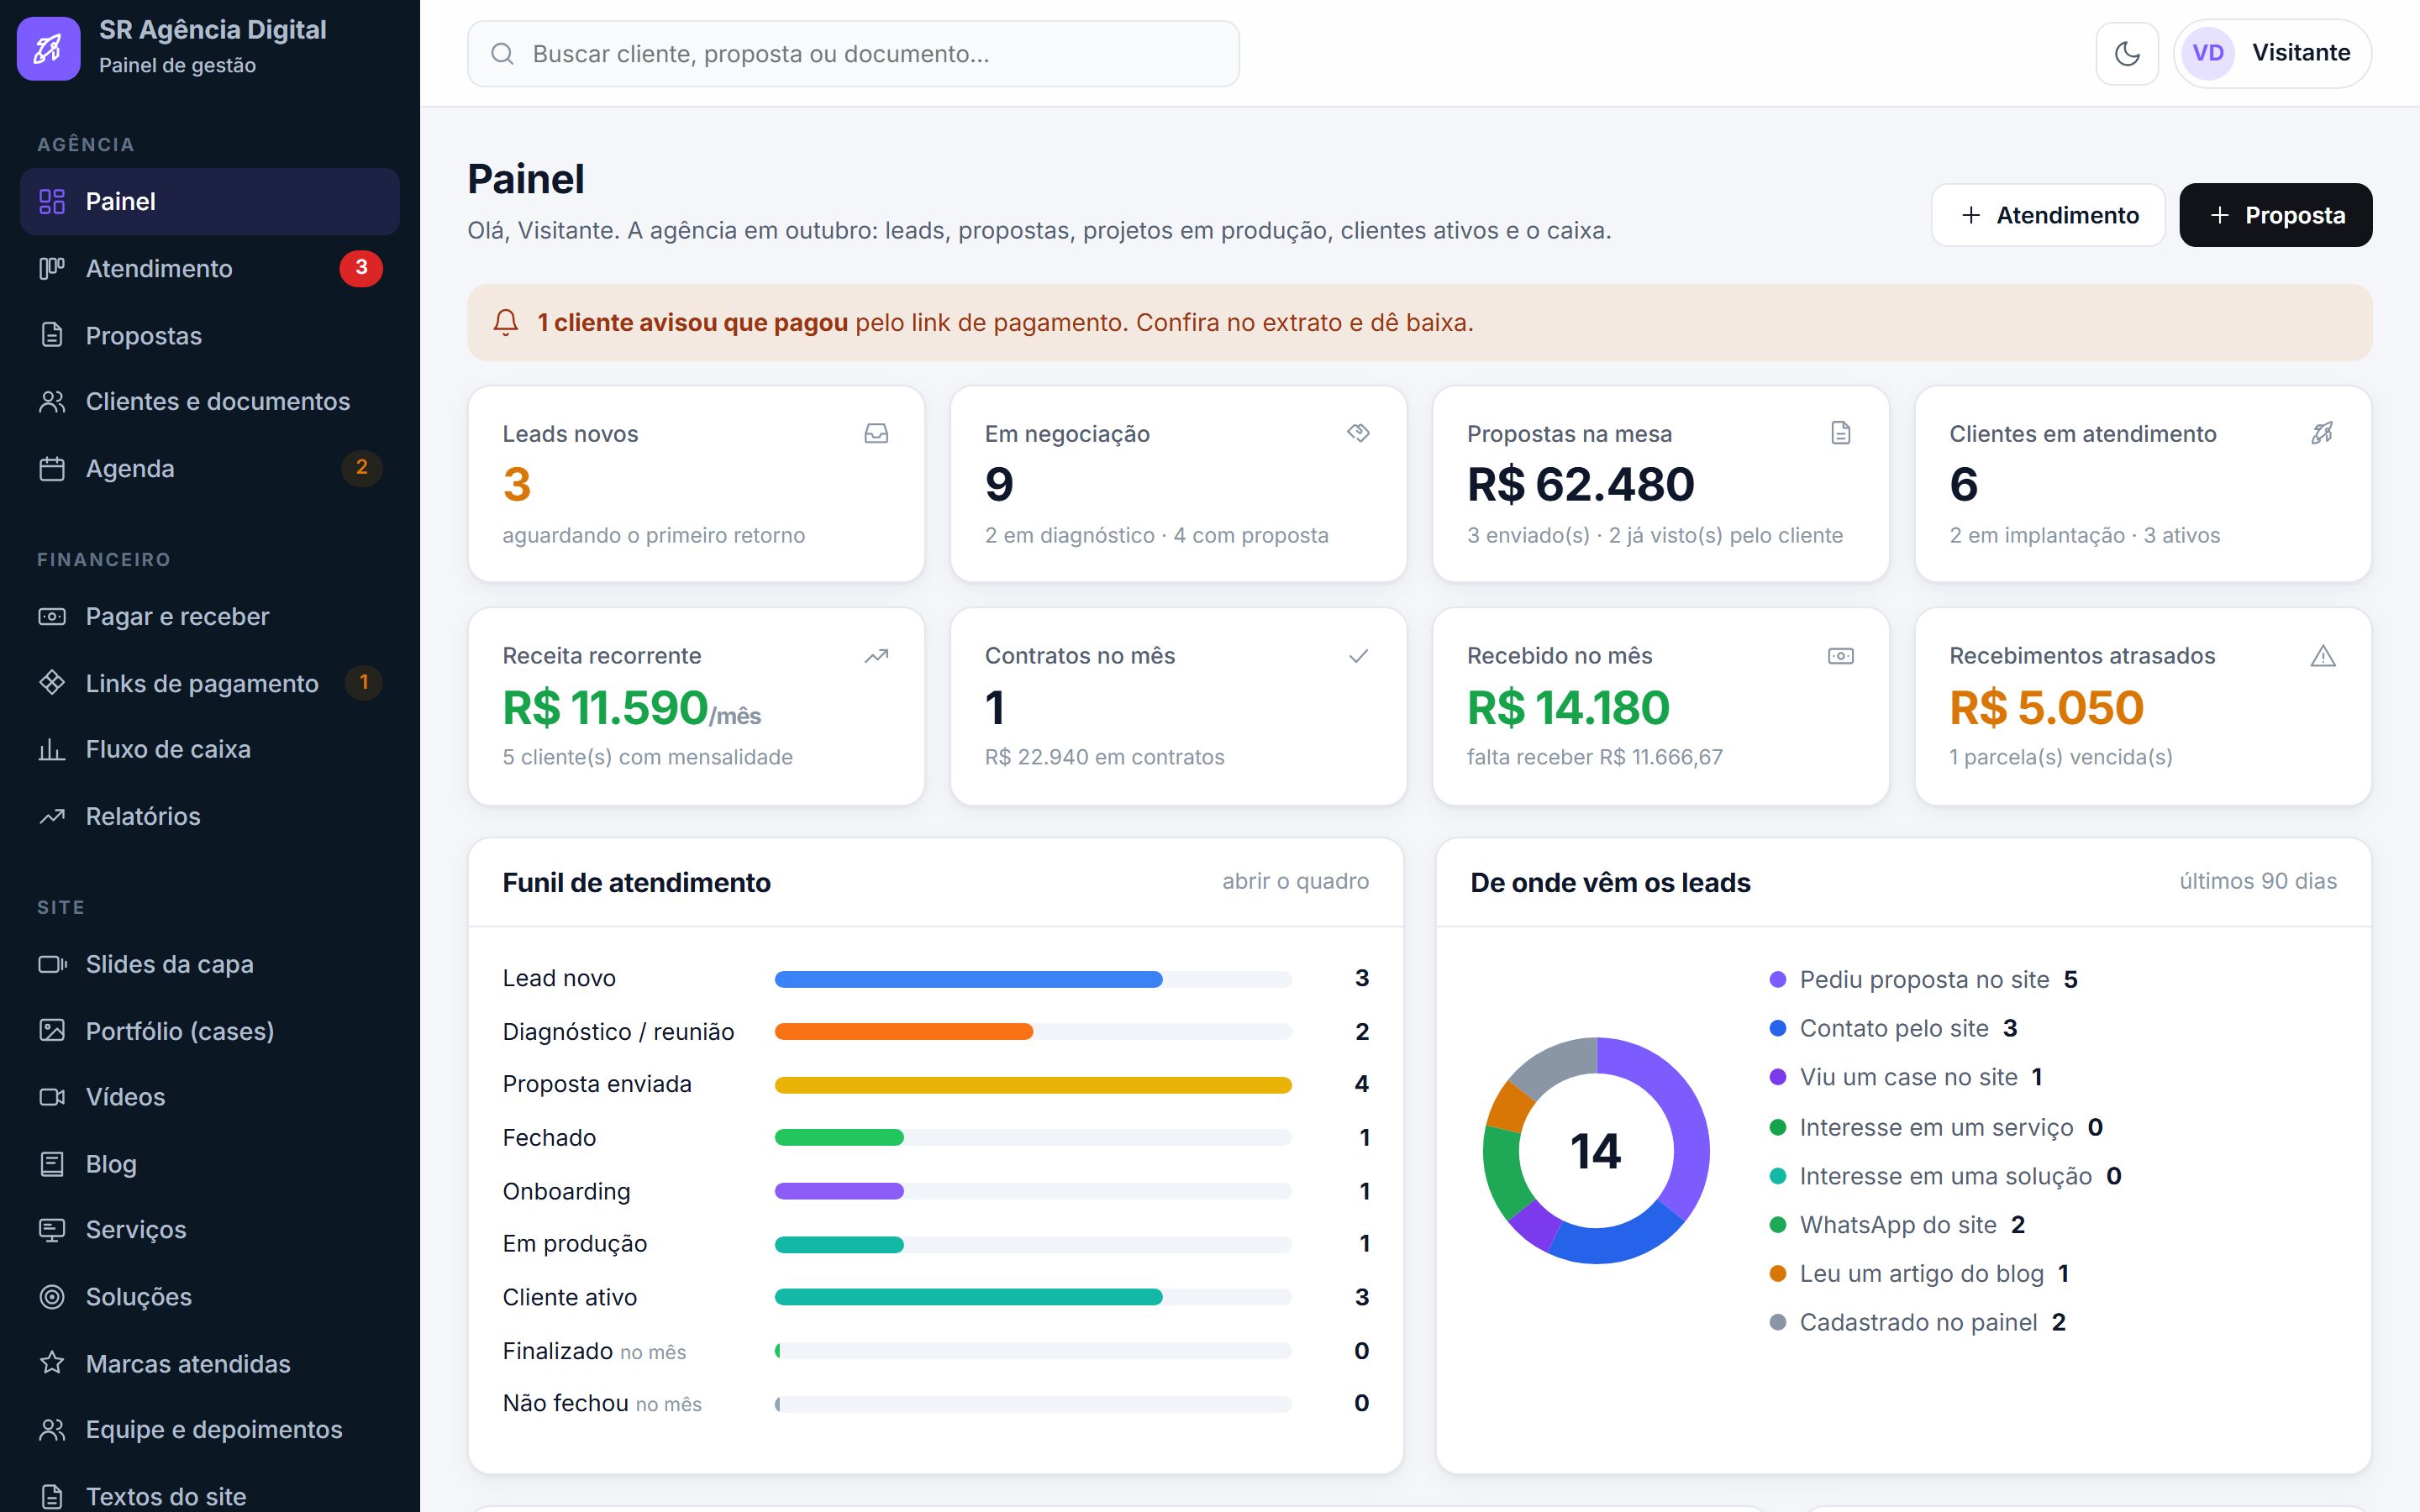Screen dimensions: 2420x1512
Task: Click 'WhatsApp do site 2' legend entry
Action: coord(1897,1225)
